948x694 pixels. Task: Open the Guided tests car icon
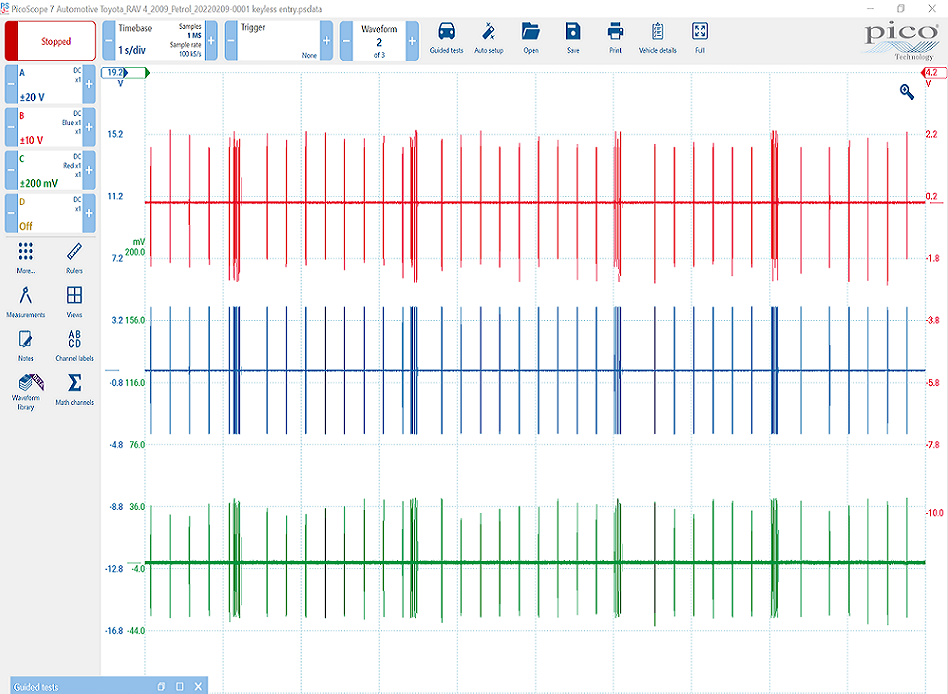click(x=446, y=37)
